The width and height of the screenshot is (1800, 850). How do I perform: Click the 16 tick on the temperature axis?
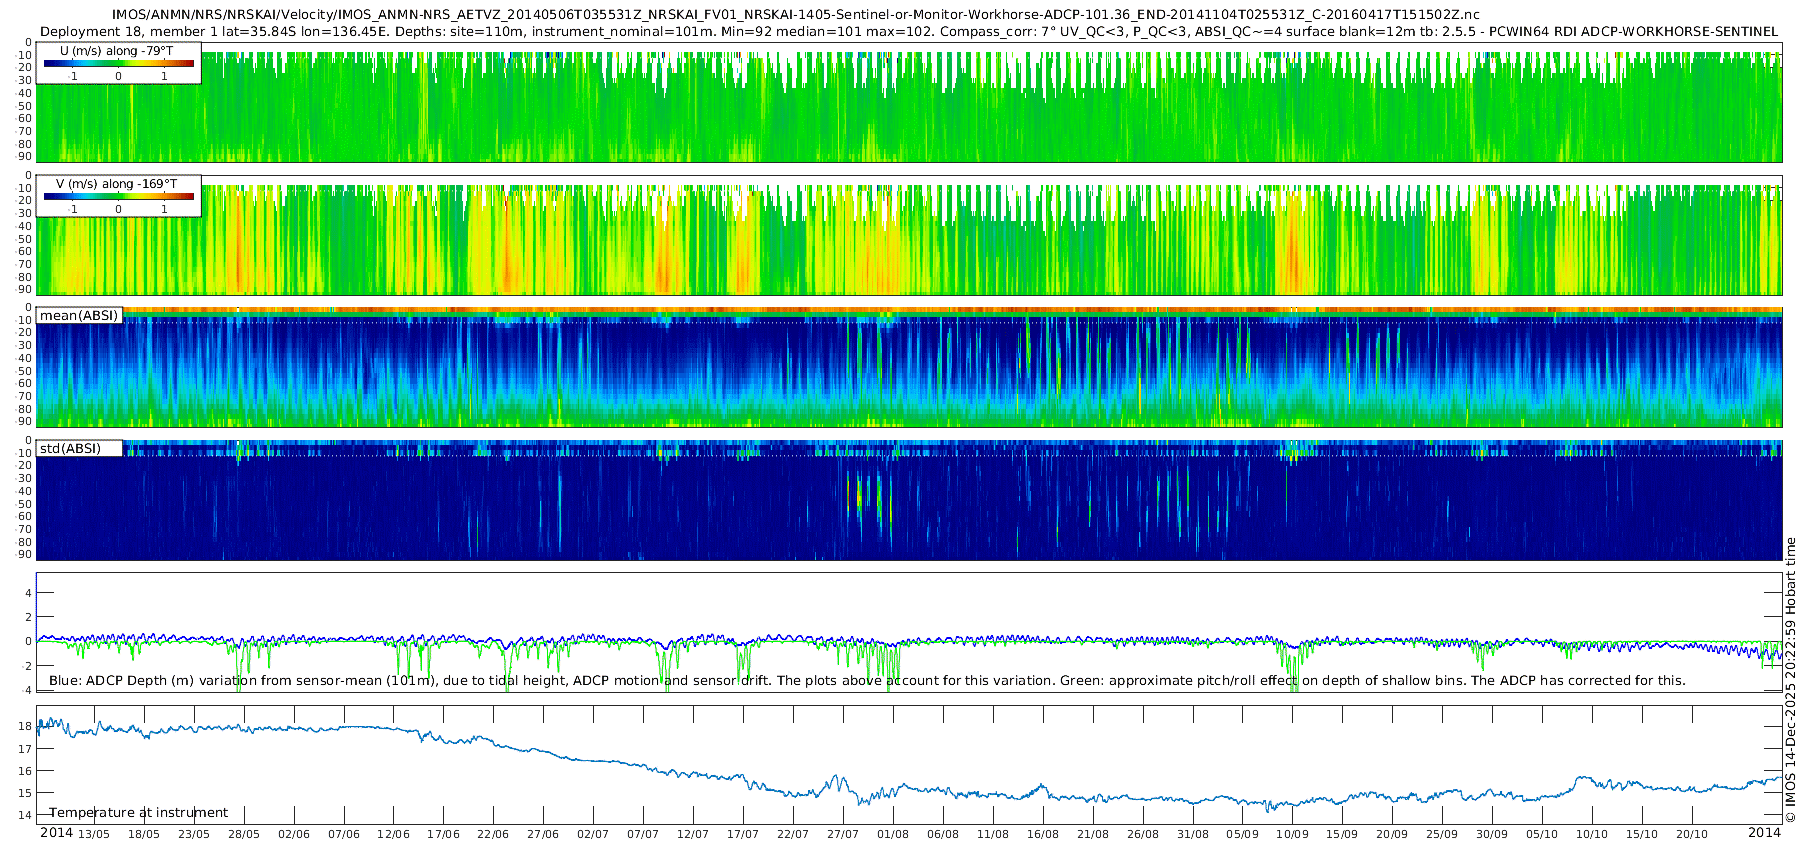26,771
